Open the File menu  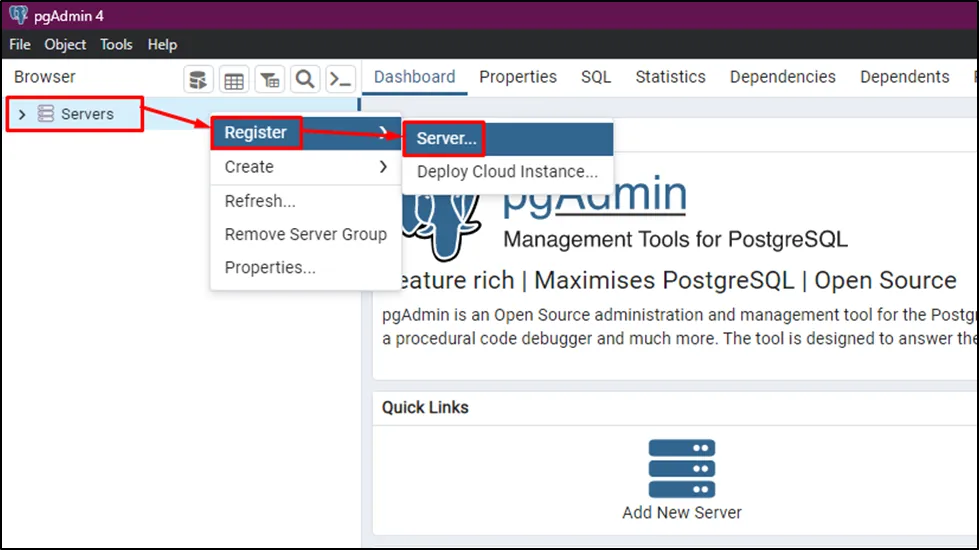(20, 45)
